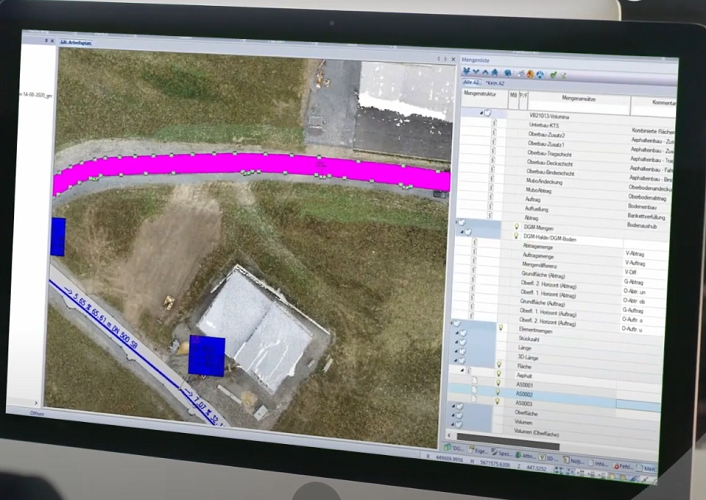
Task: Click the last light green icon in toolbar
Action: (563, 75)
